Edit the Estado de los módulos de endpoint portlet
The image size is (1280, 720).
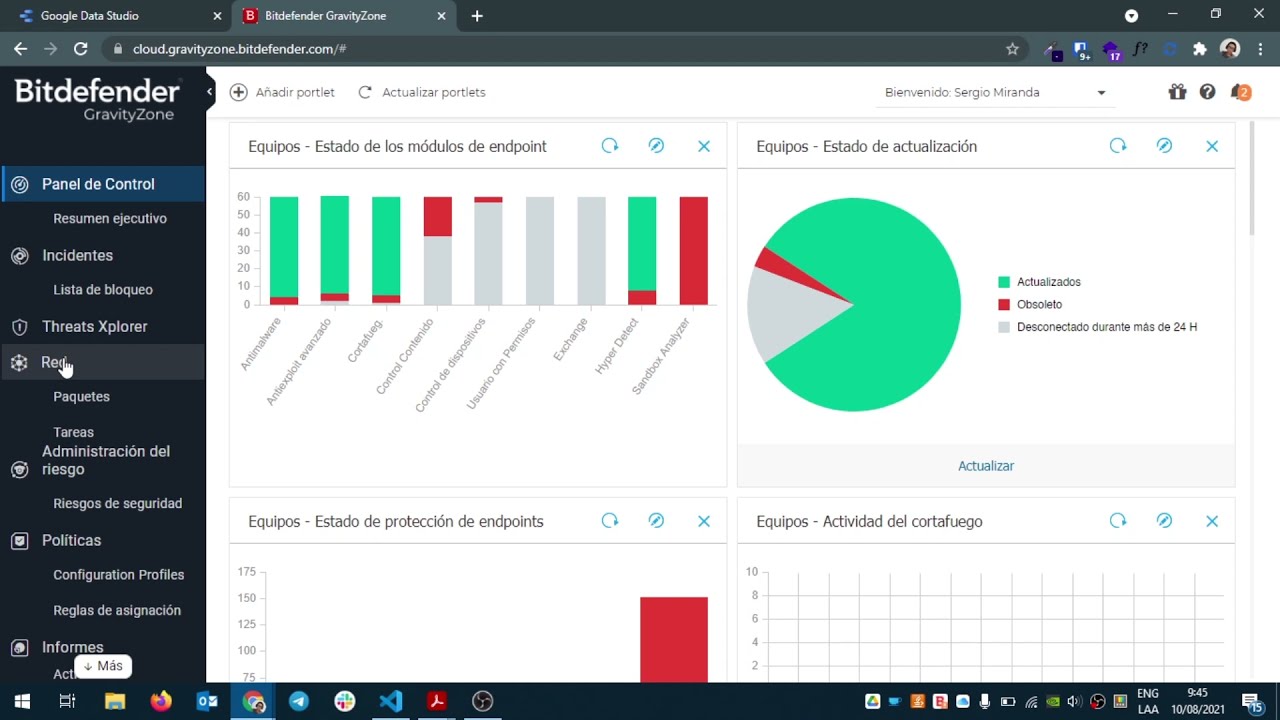click(x=656, y=146)
